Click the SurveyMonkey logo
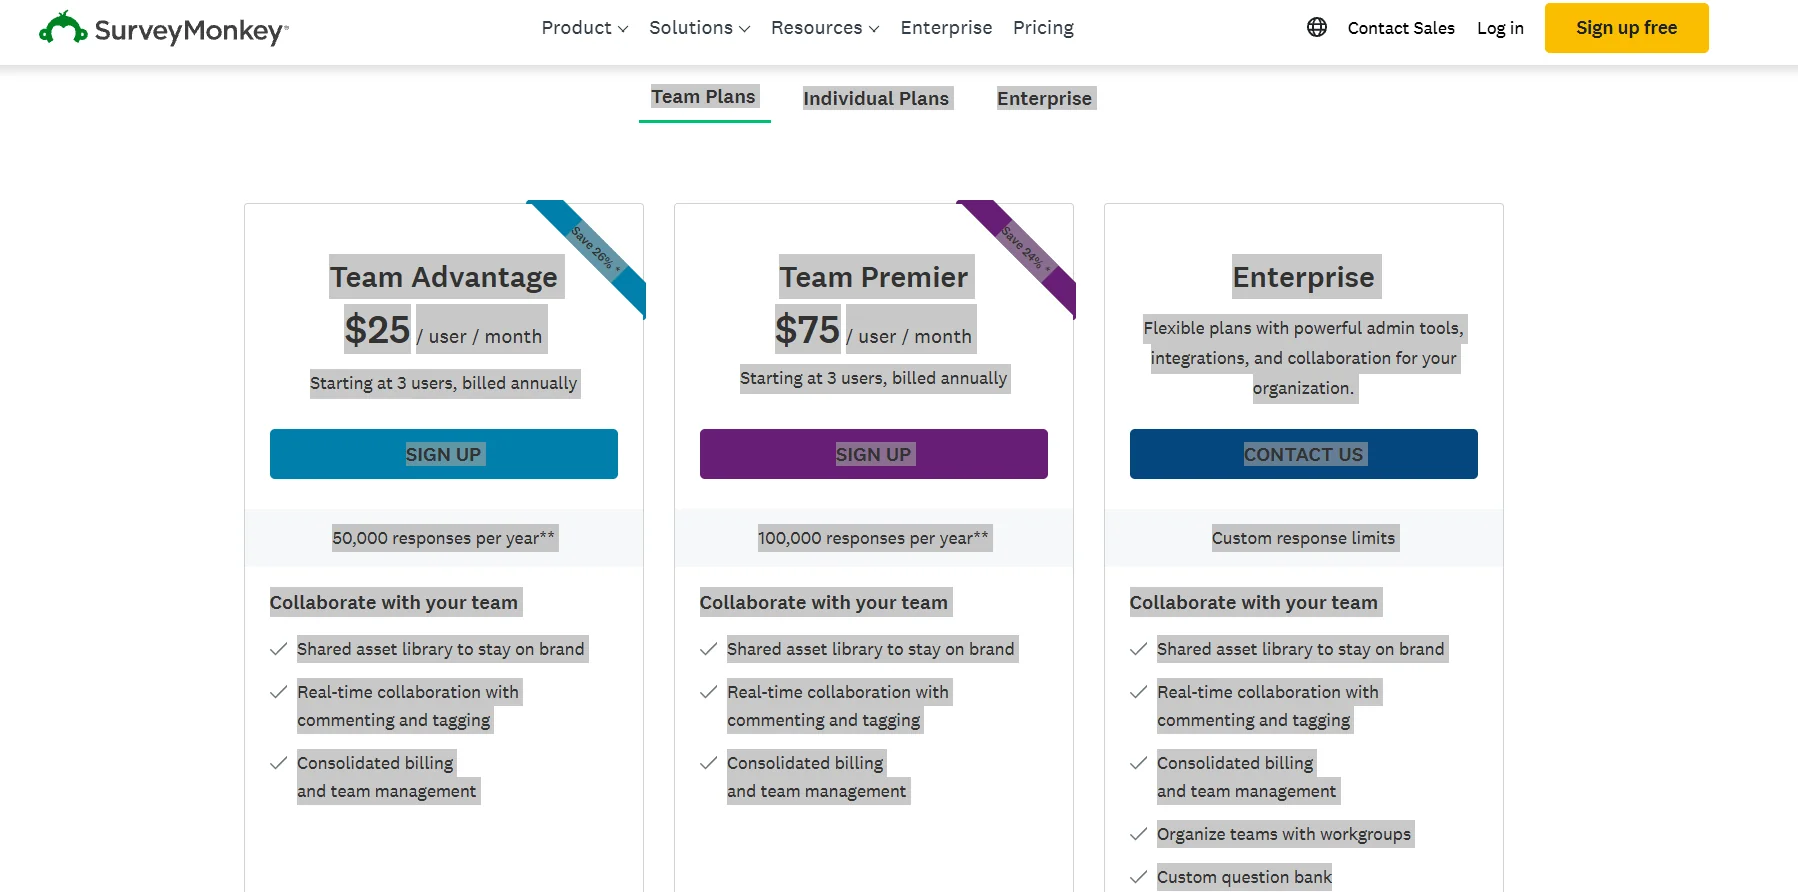The width and height of the screenshot is (1798, 892). click(164, 29)
